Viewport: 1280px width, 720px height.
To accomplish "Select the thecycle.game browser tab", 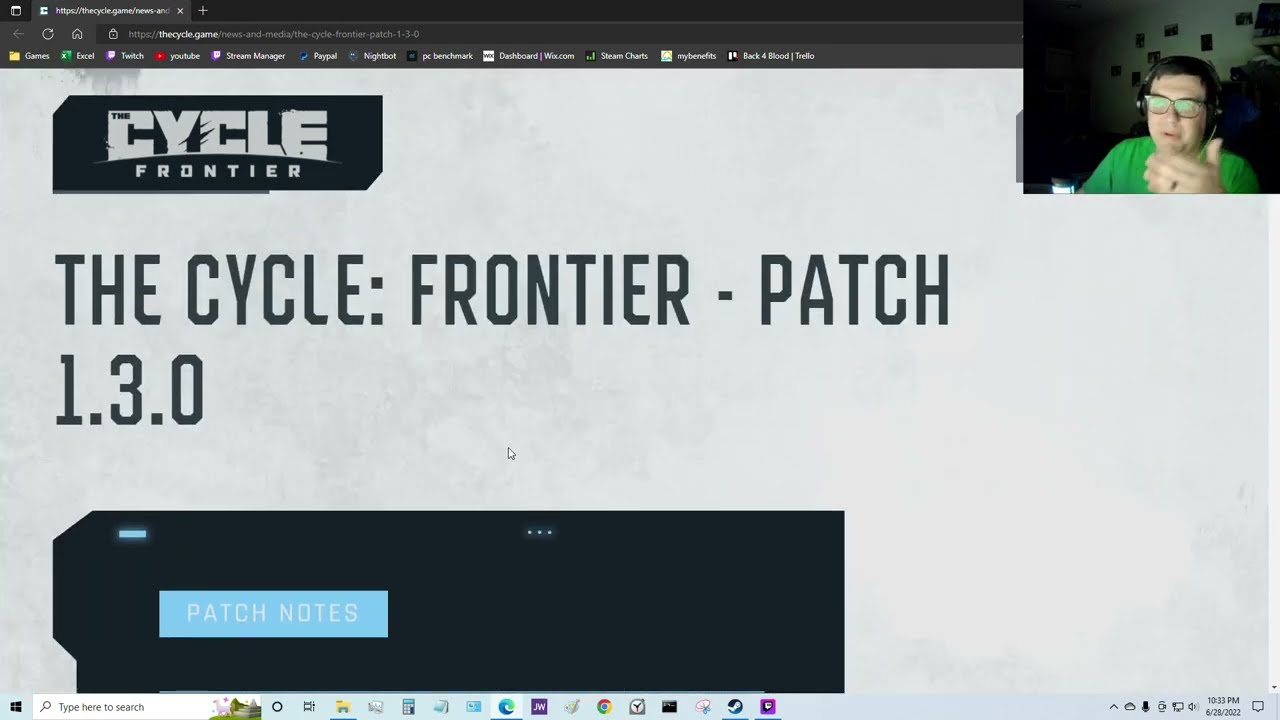I will (x=111, y=11).
